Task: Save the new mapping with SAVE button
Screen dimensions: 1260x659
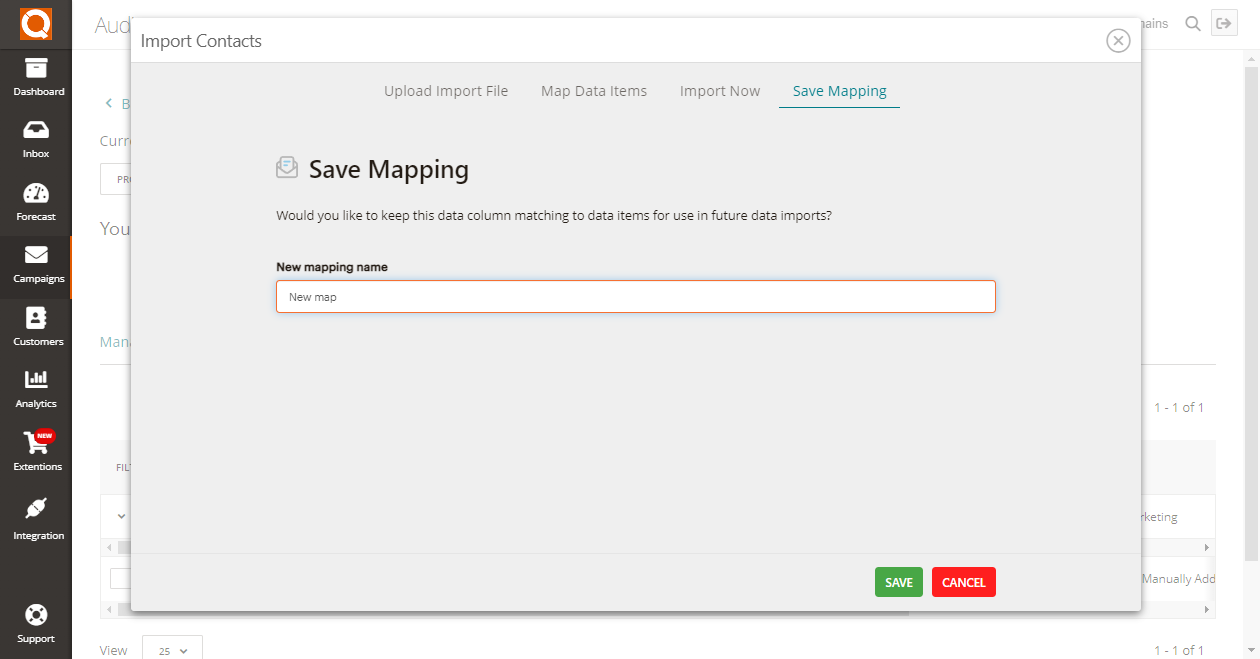Action: [x=898, y=581]
